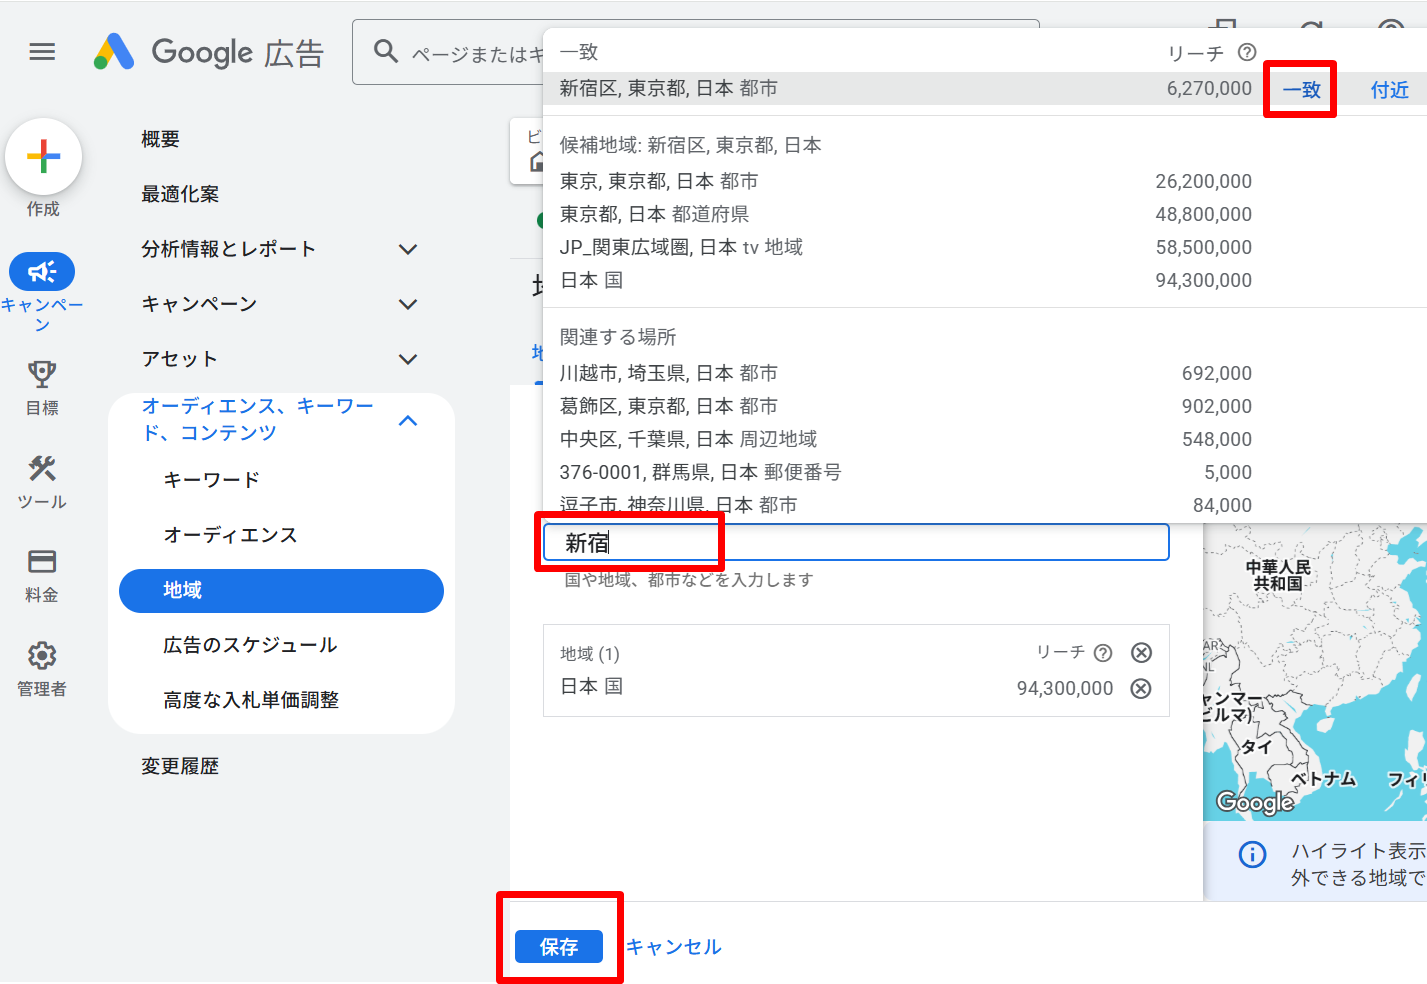Click the リーチ help icon in 地域 panel
The width and height of the screenshot is (1427, 984).
1102,652
